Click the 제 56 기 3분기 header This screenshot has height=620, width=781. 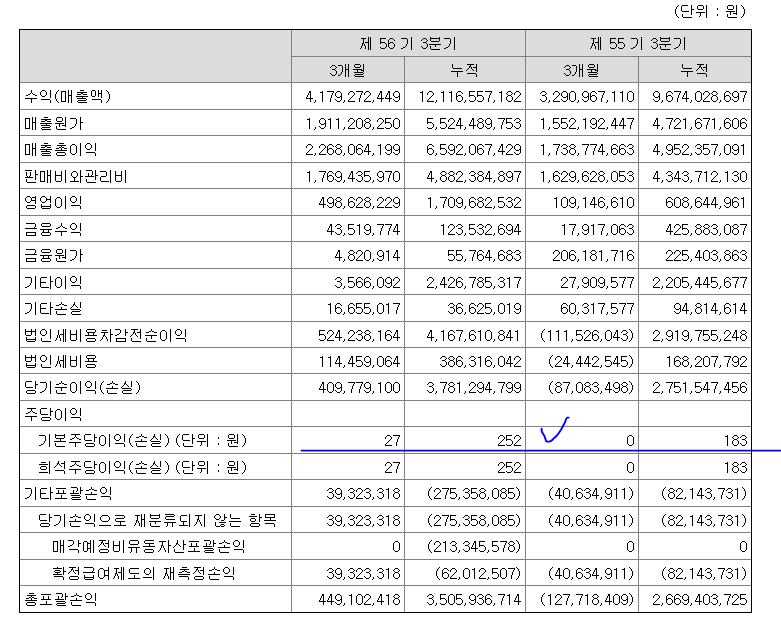point(408,44)
